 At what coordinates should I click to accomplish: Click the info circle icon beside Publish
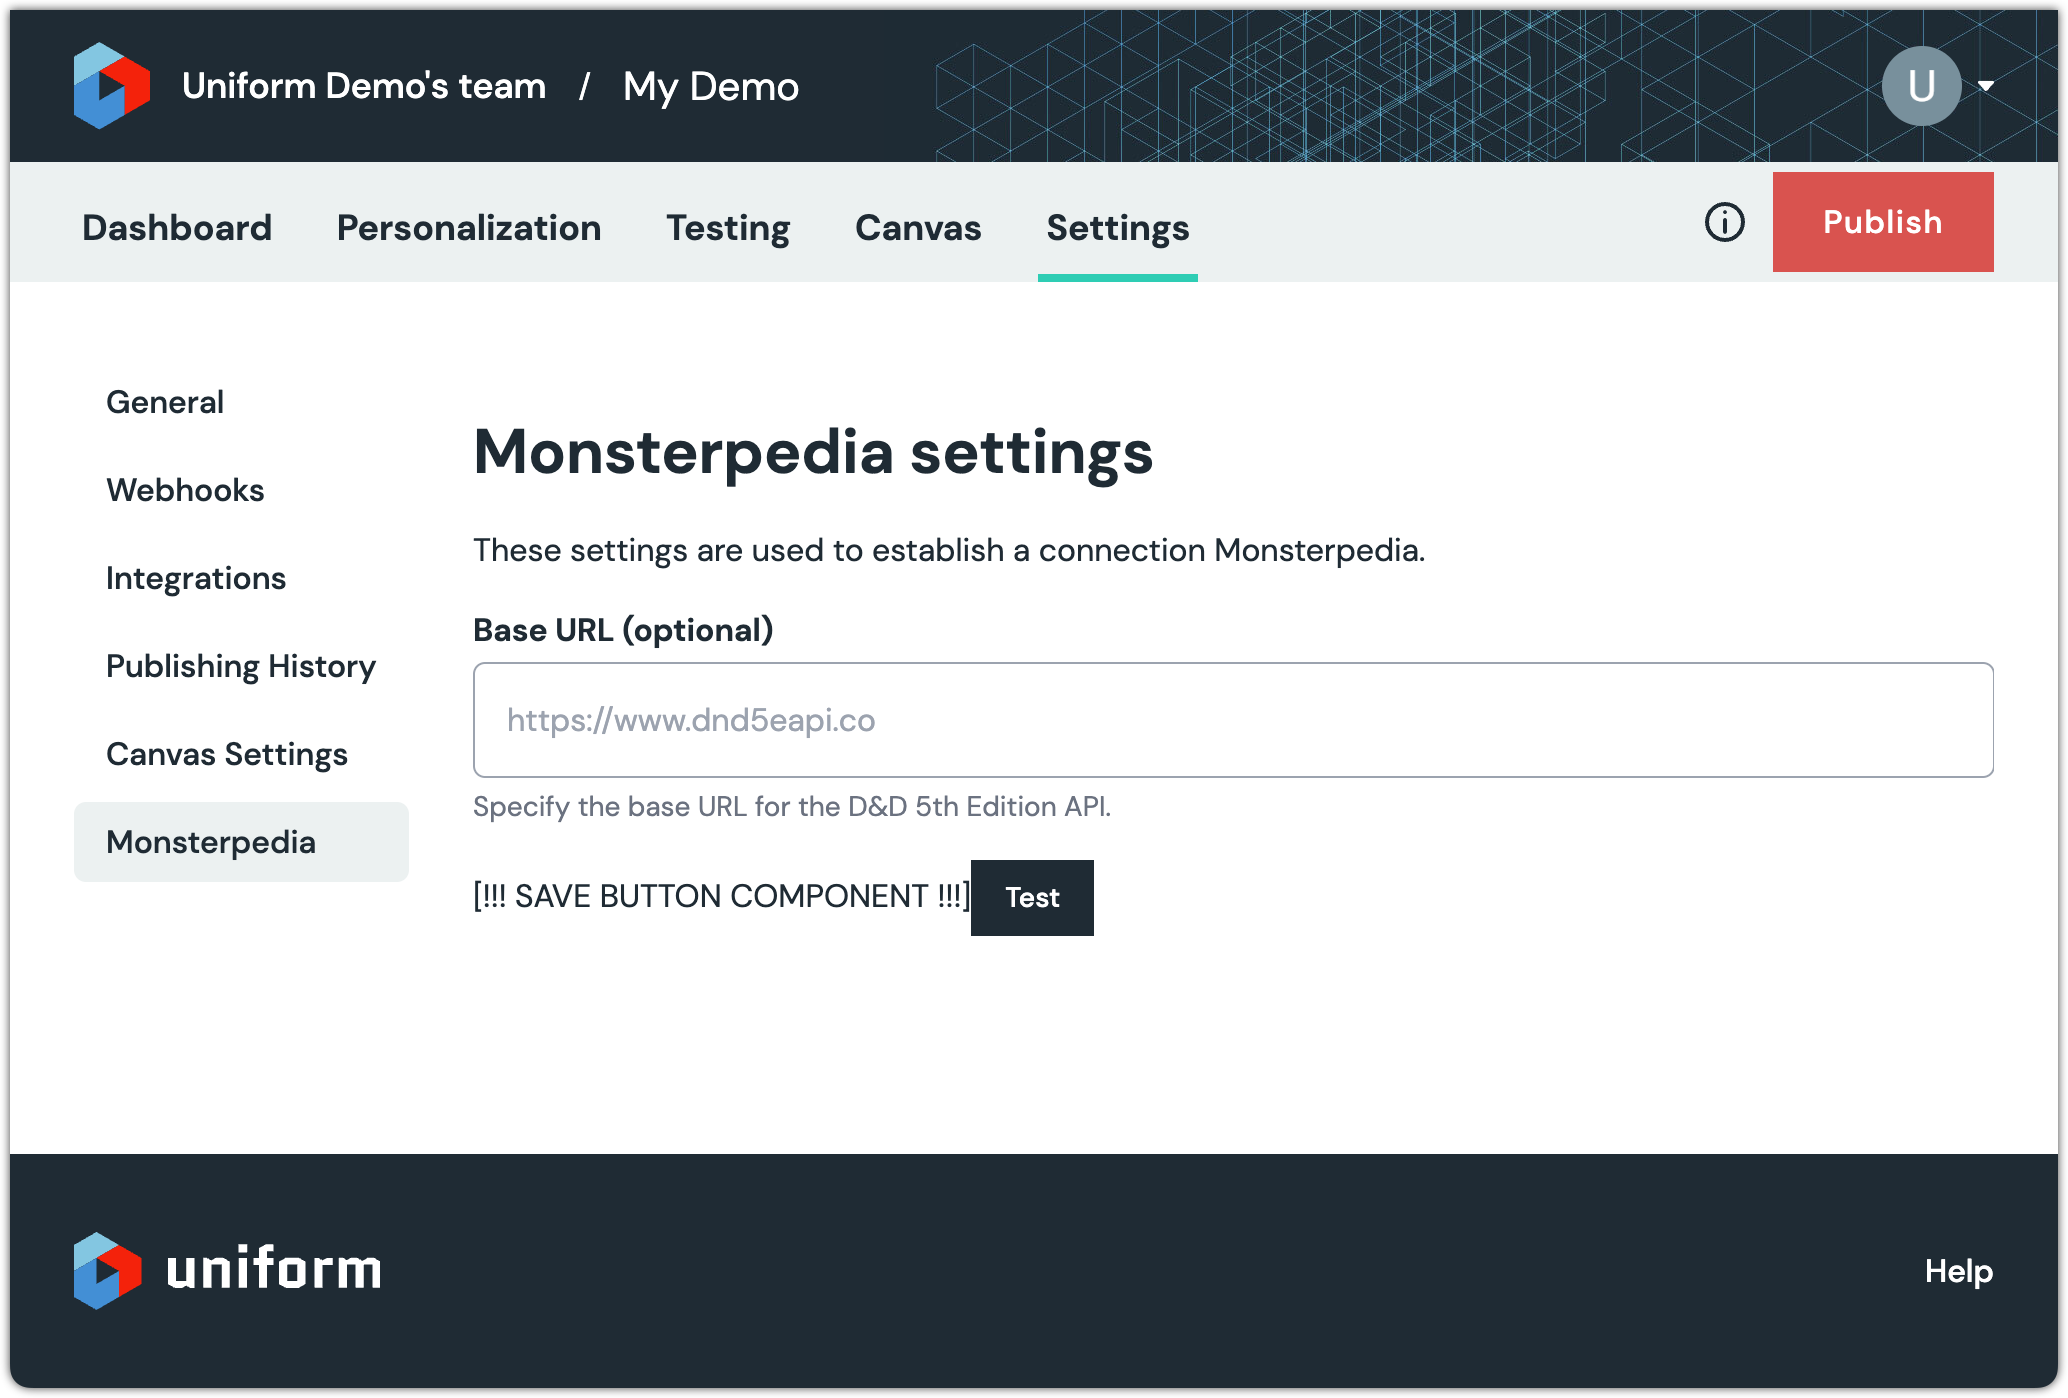1724,222
